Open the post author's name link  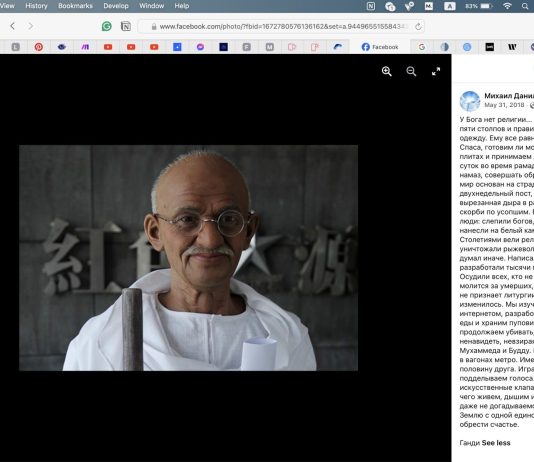509,96
